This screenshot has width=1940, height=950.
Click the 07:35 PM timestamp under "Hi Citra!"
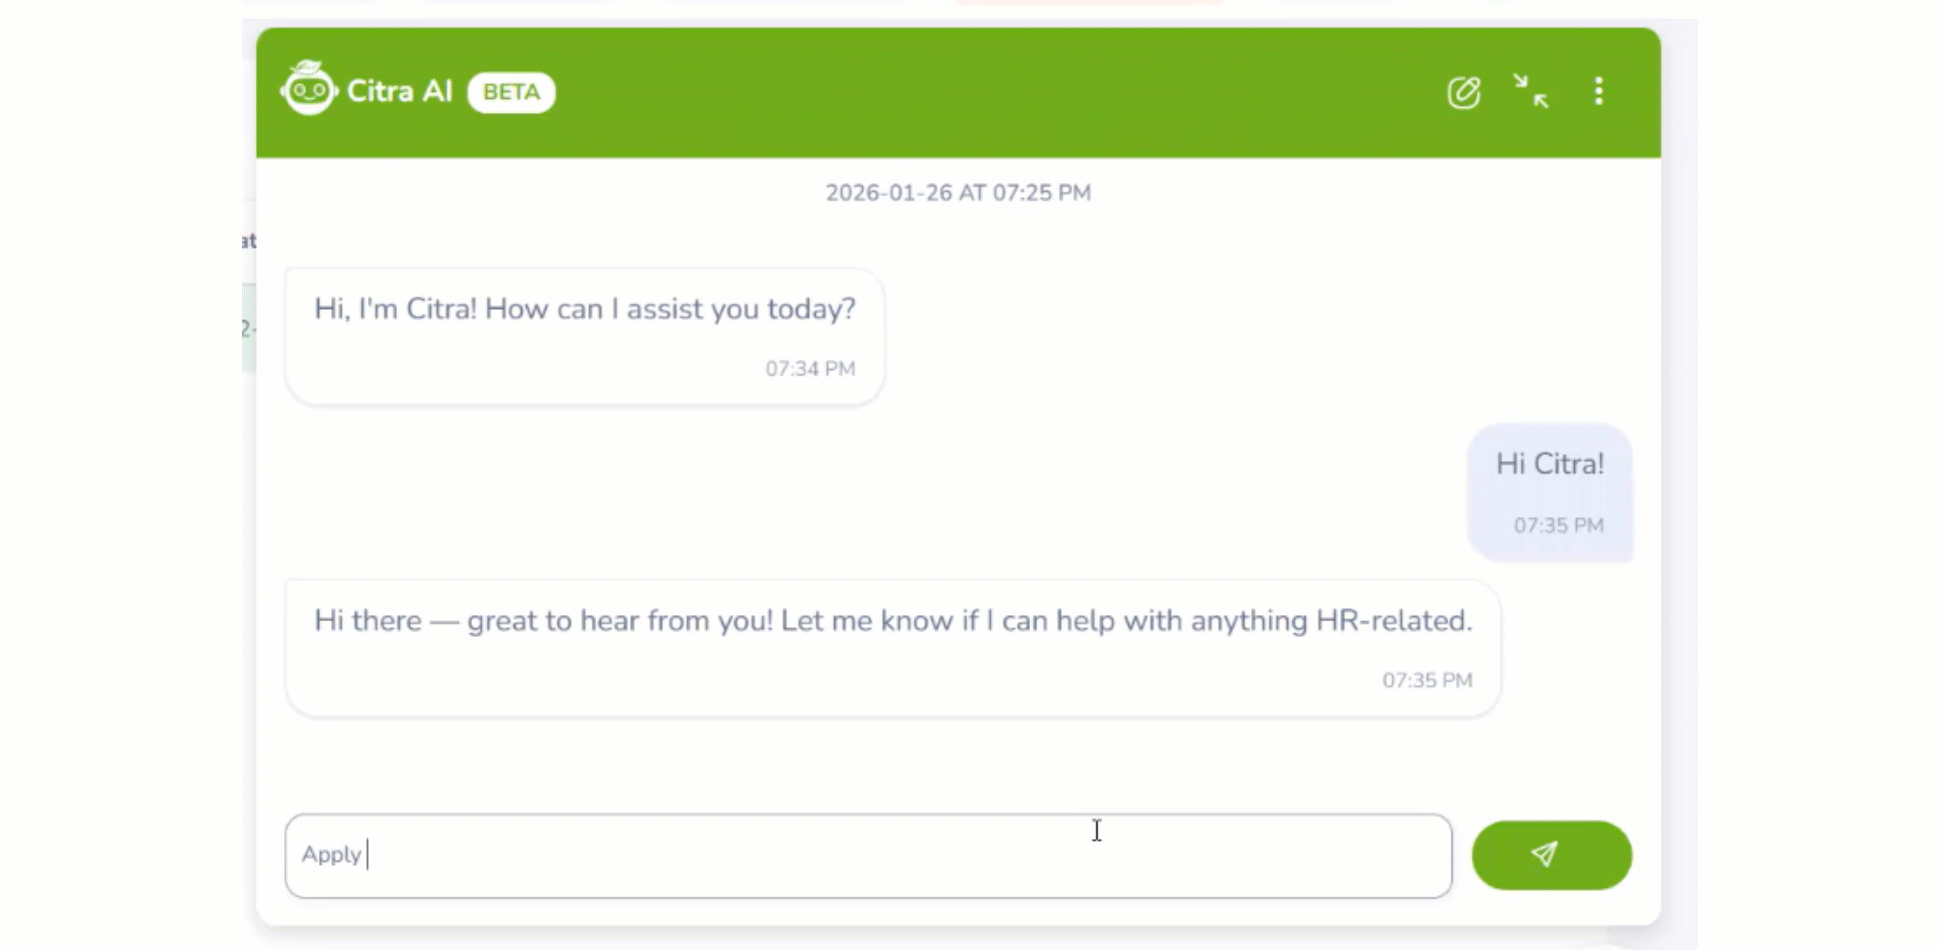tap(1558, 526)
